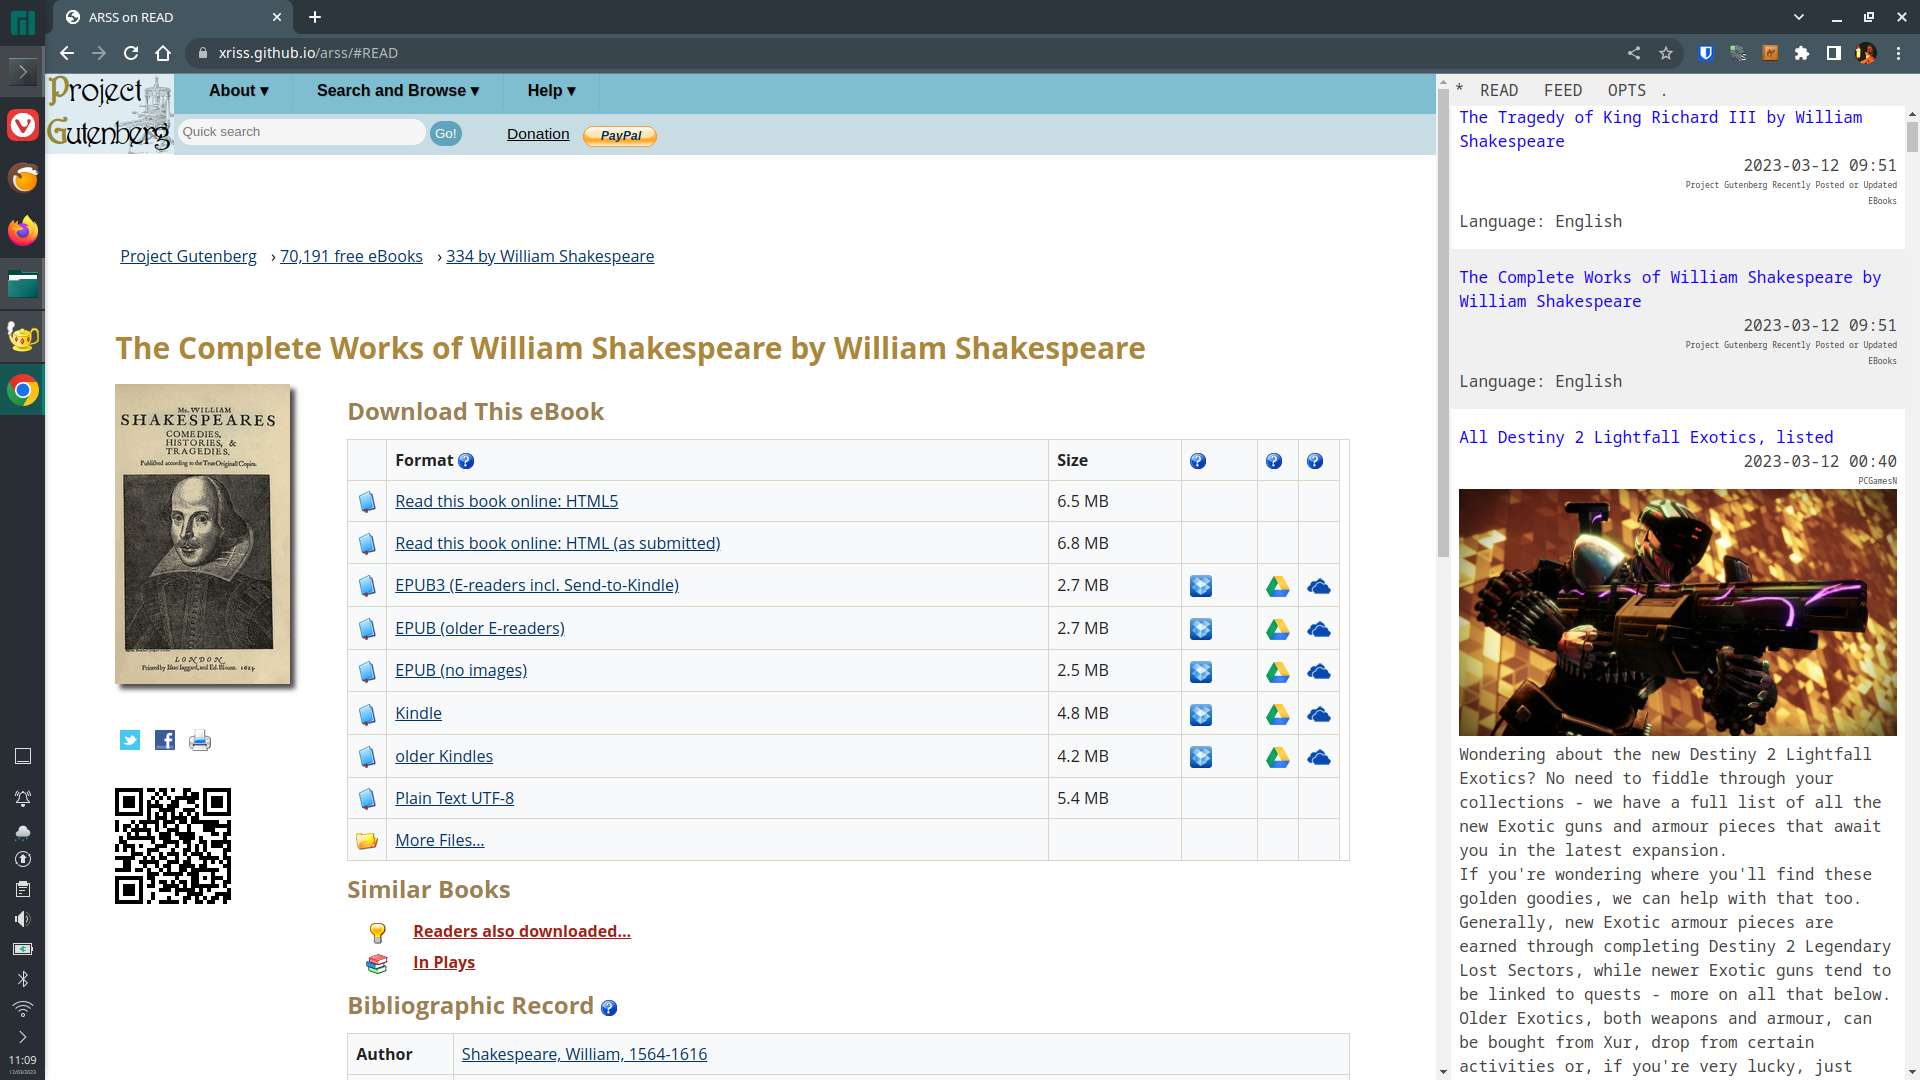The width and height of the screenshot is (1920, 1080).
Task: Click the QR code image
Action: (173, 846)
